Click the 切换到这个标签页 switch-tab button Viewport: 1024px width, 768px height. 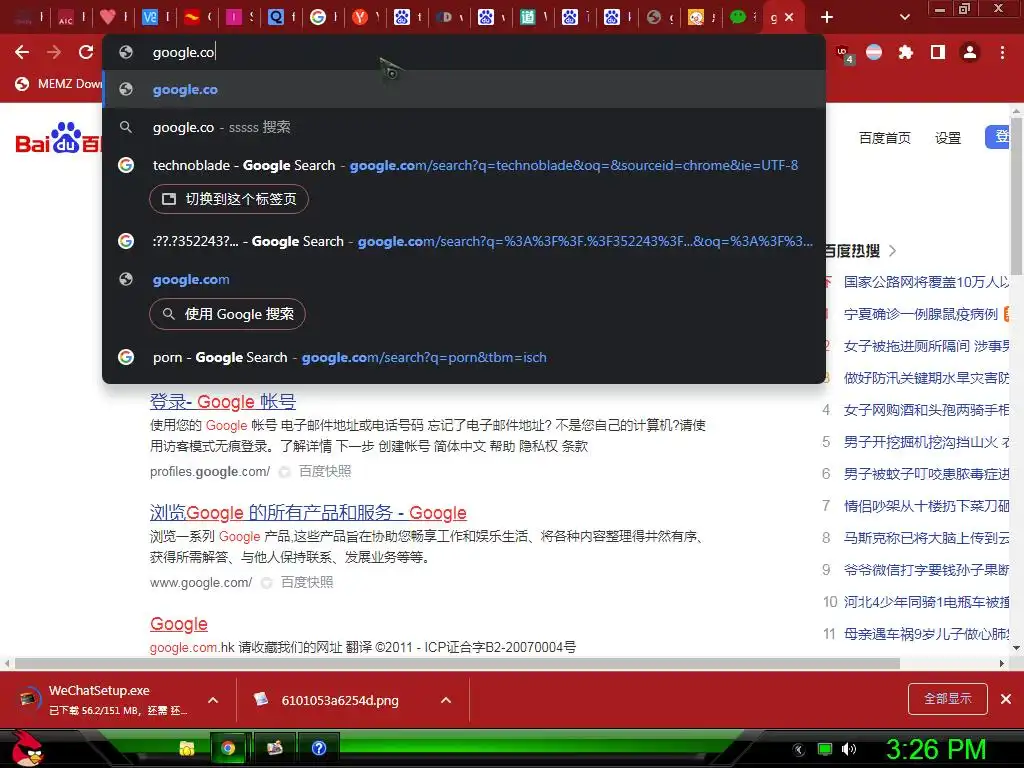pyautogui.click(x=229, y=199)
